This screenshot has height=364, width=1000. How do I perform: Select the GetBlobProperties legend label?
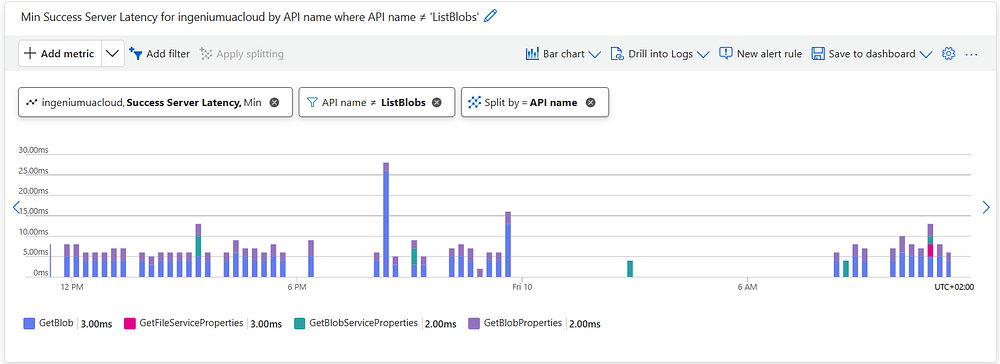pyautogui.click(x=524, y=323)
